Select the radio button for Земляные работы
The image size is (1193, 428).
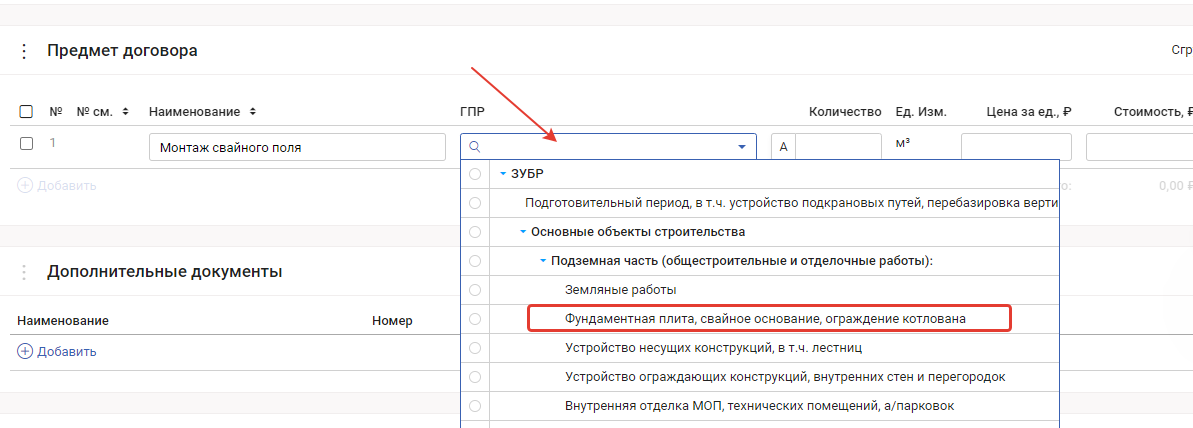[475, 290]
